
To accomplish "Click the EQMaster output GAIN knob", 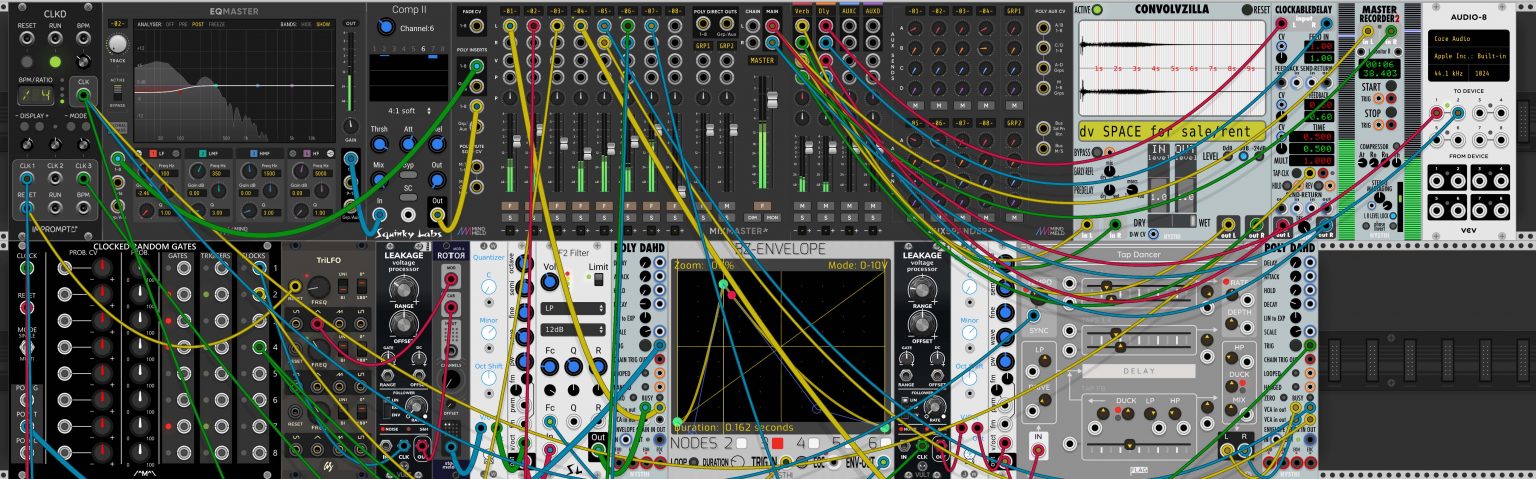I will pos(350,125).
